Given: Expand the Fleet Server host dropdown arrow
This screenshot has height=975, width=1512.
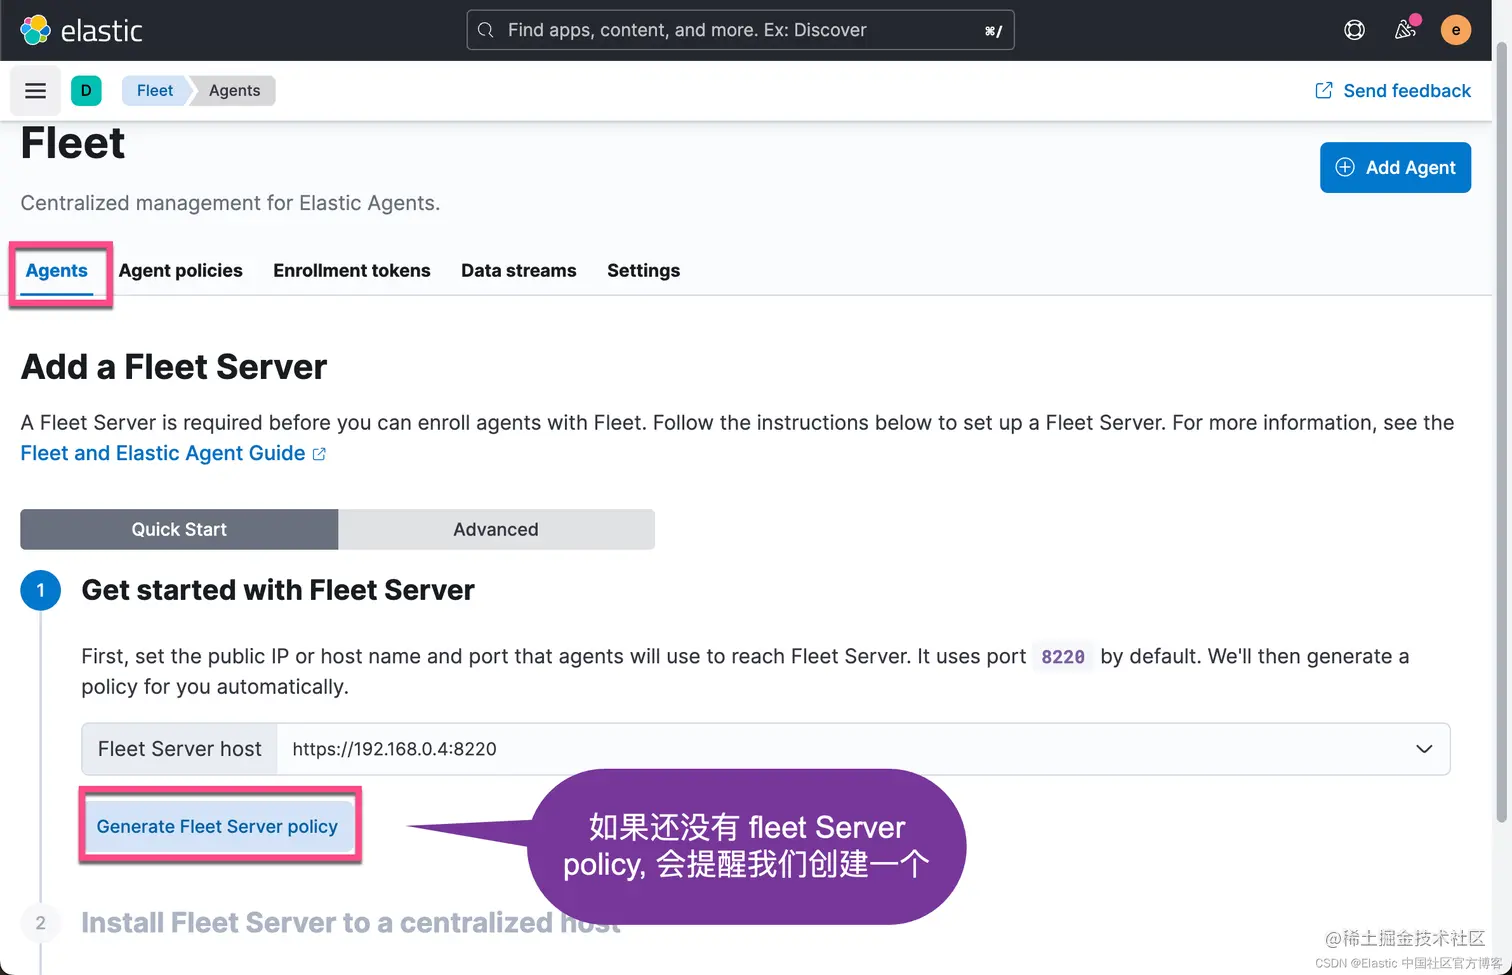Looking at the screenshot, I should (x=1424, y=749).
